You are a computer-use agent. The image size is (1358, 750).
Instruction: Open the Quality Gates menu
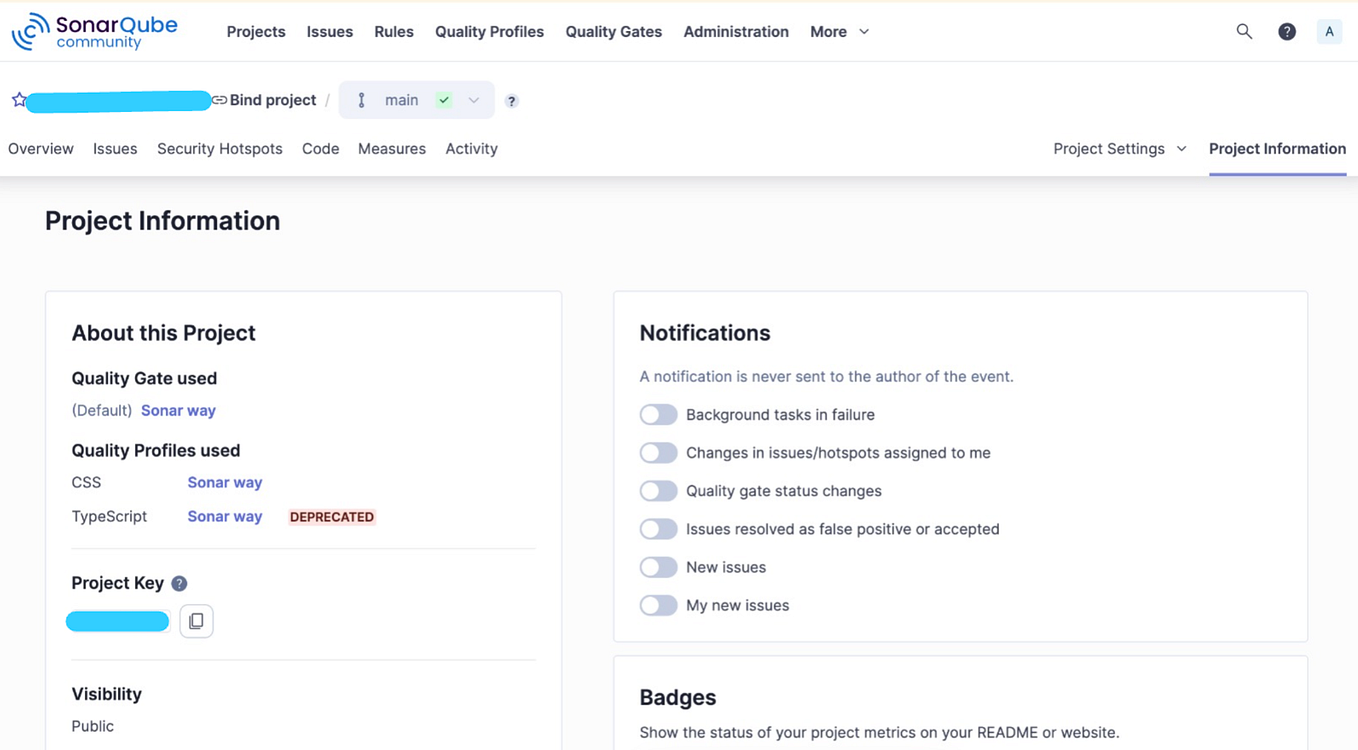click(x=613, y=31)
